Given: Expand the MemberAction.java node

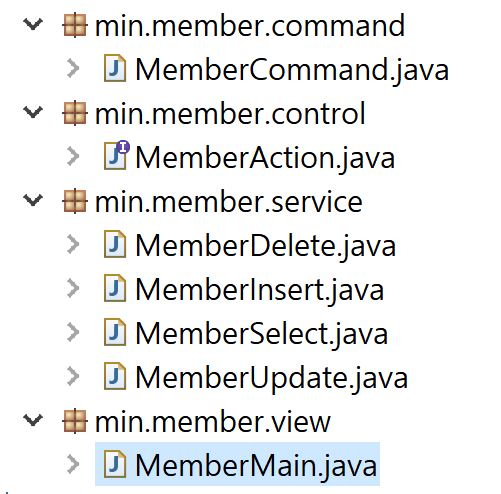Looking at the screenshot, I should click(73, 156).
